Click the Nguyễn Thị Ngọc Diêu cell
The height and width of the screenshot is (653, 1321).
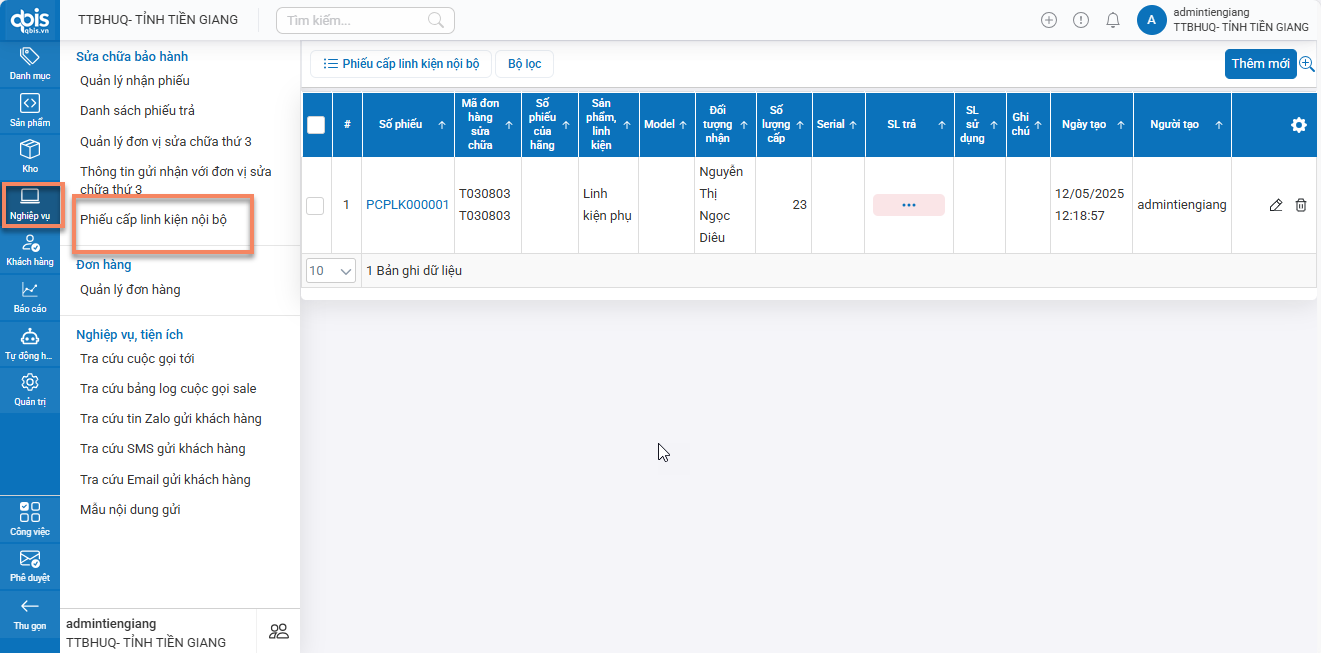pyautogui.click(x=724, y=205)
